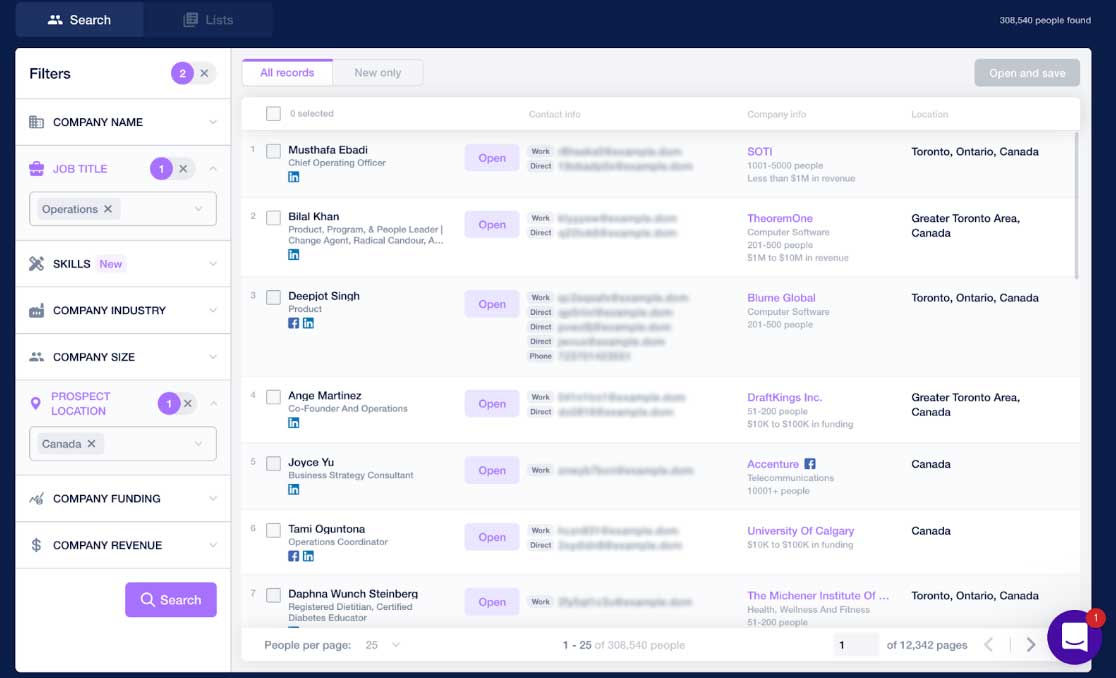
Task: Clear all filters using the X beside 2
Action: 204,73
